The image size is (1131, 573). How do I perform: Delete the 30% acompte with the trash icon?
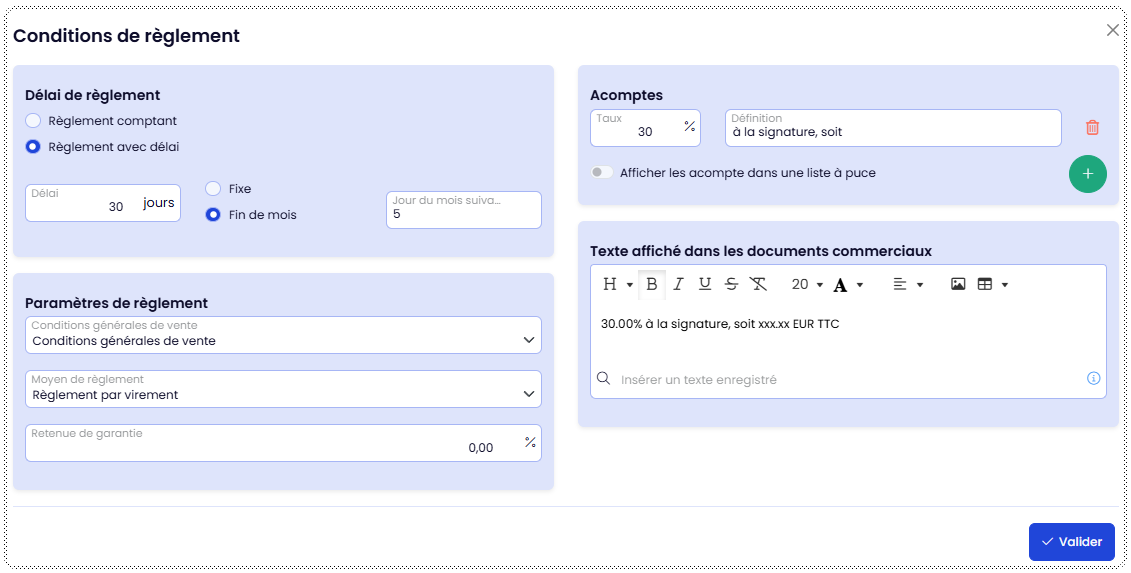point(1092,128)
